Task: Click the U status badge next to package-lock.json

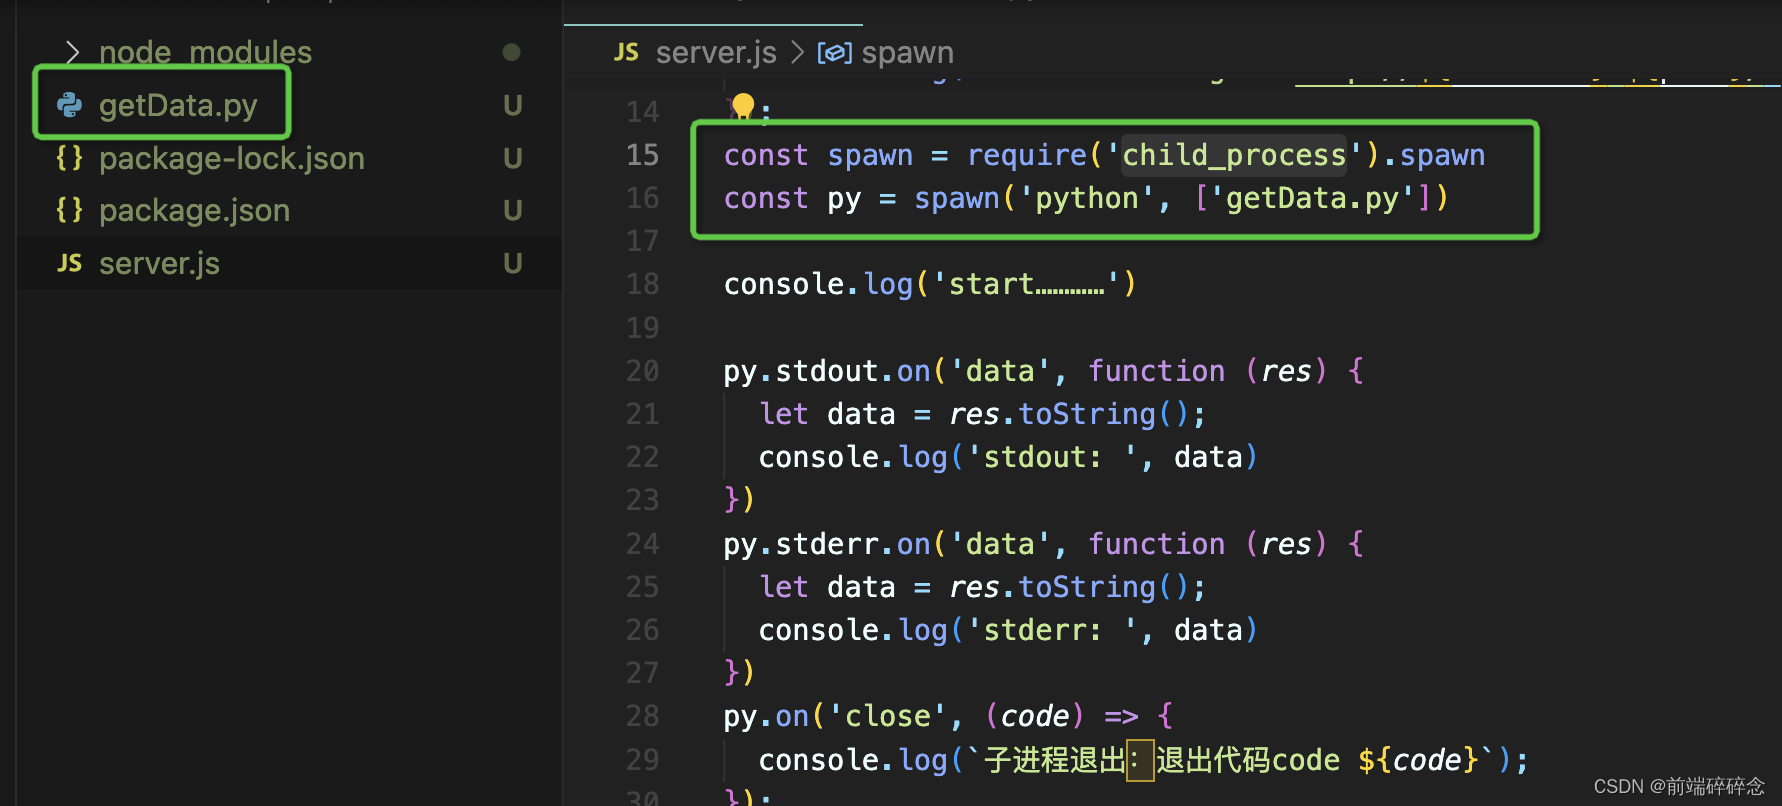Action: tap(512, 158)
